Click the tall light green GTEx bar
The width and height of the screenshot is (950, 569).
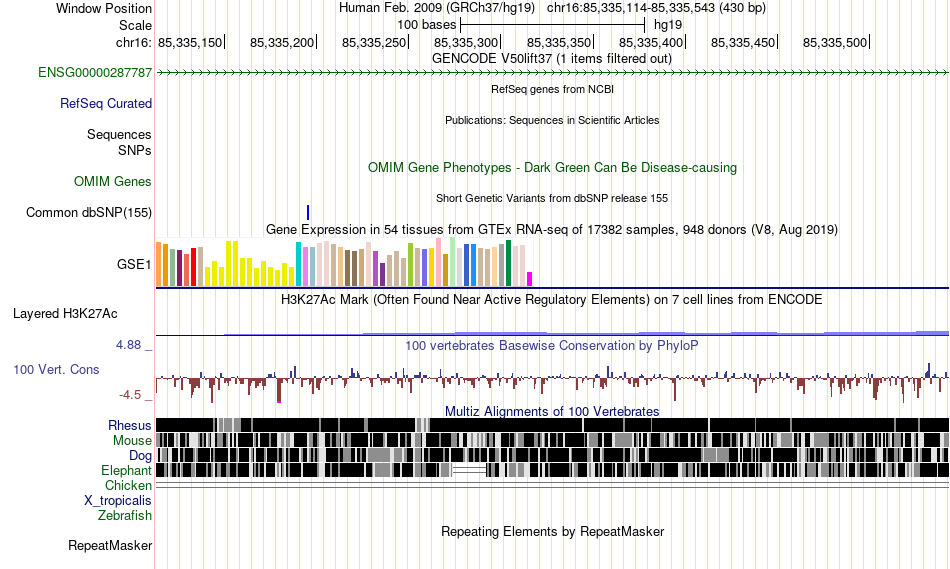click(x=453, y=261)
